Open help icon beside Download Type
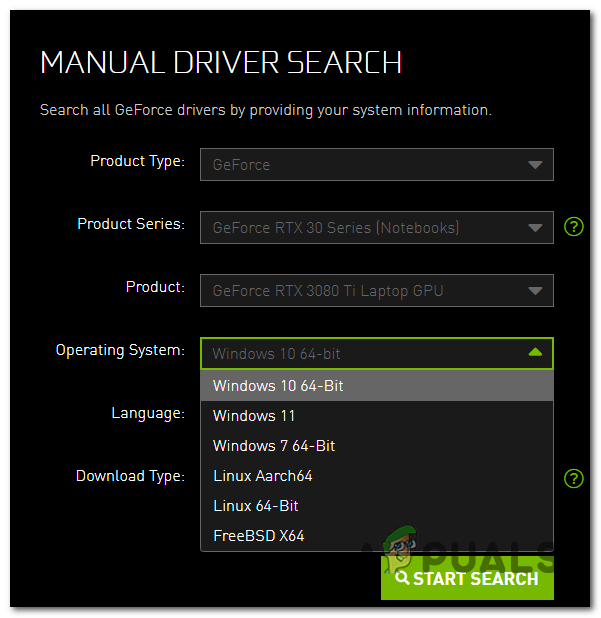601x618 pixels. point(573,478)
